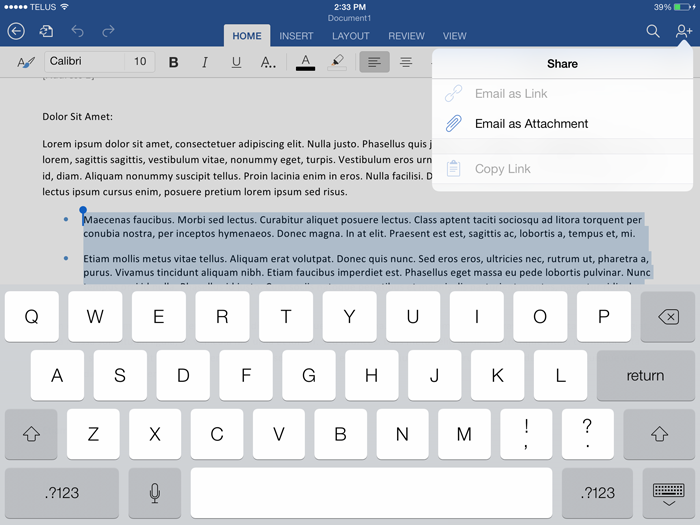Tap the Q key
Viewport: 700px width, 525px height.
(x=32, y=317)
